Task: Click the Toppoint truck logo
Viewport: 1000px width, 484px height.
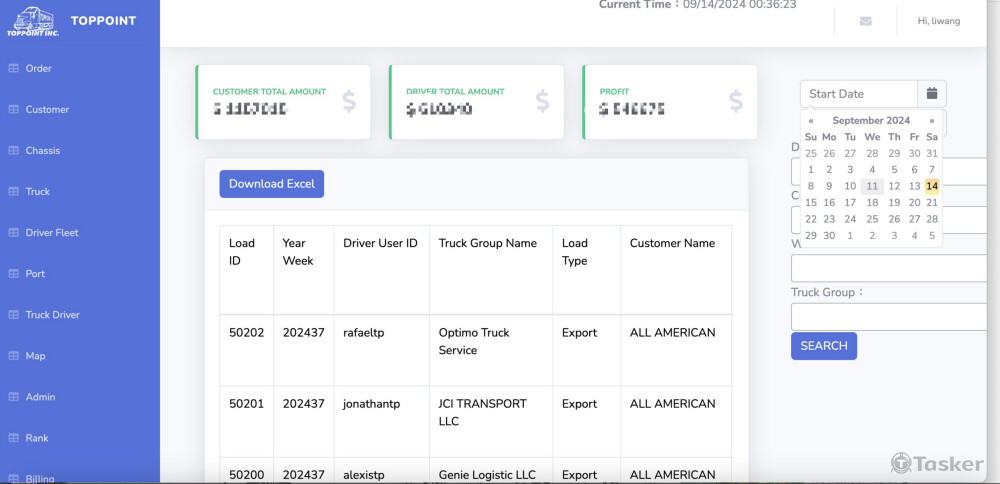Action: click(33, 21)
